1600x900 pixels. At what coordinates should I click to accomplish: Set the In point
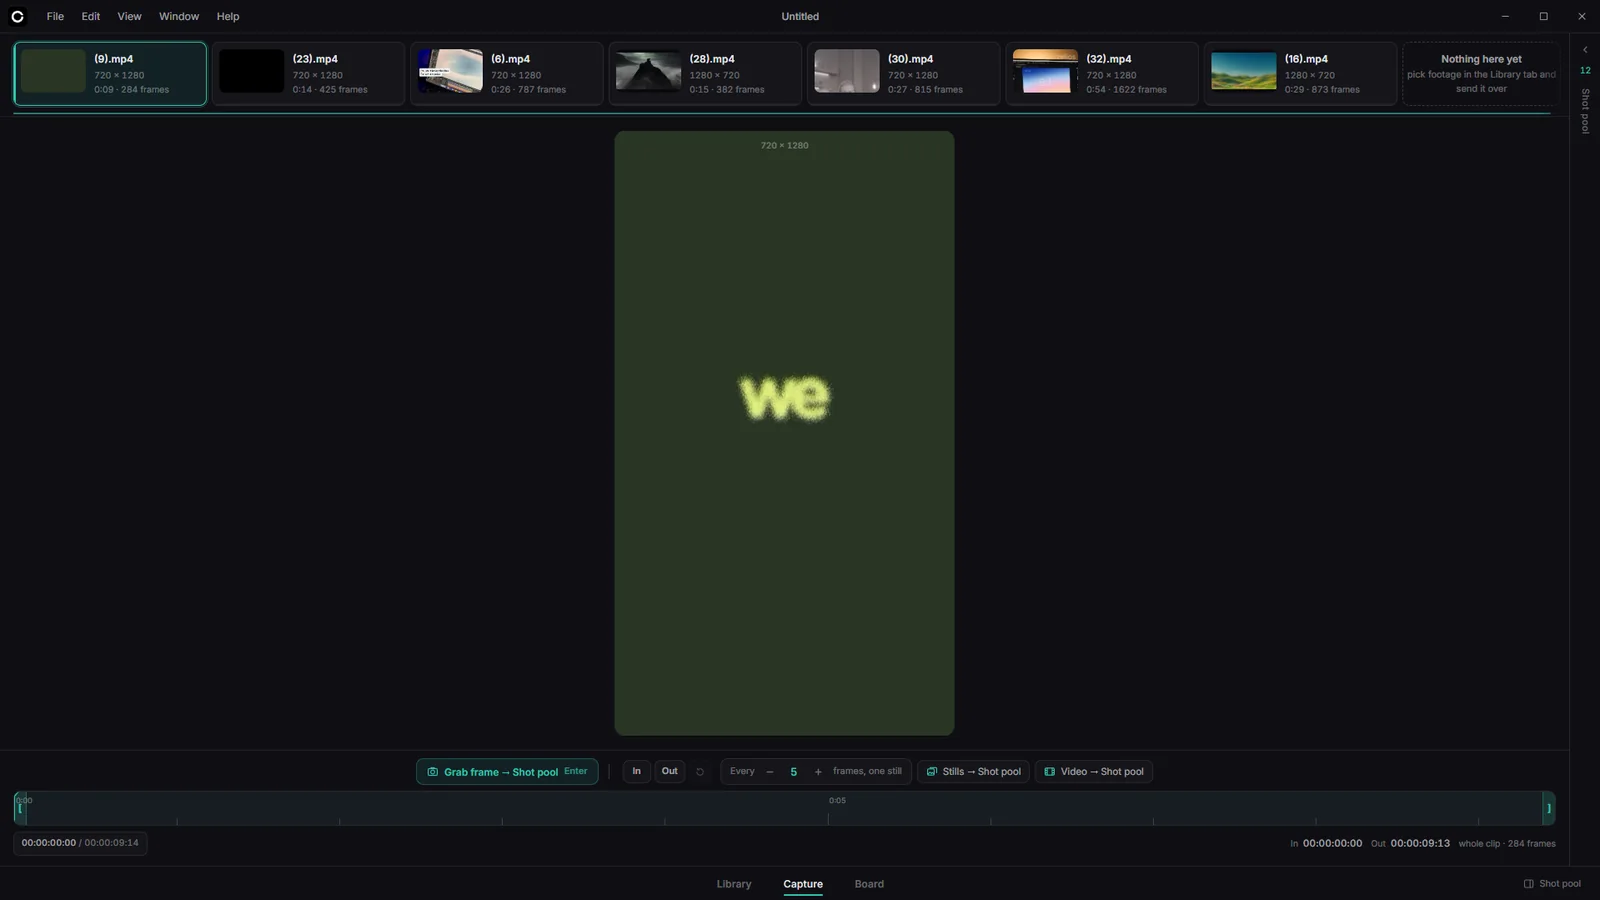click(636, 771)
